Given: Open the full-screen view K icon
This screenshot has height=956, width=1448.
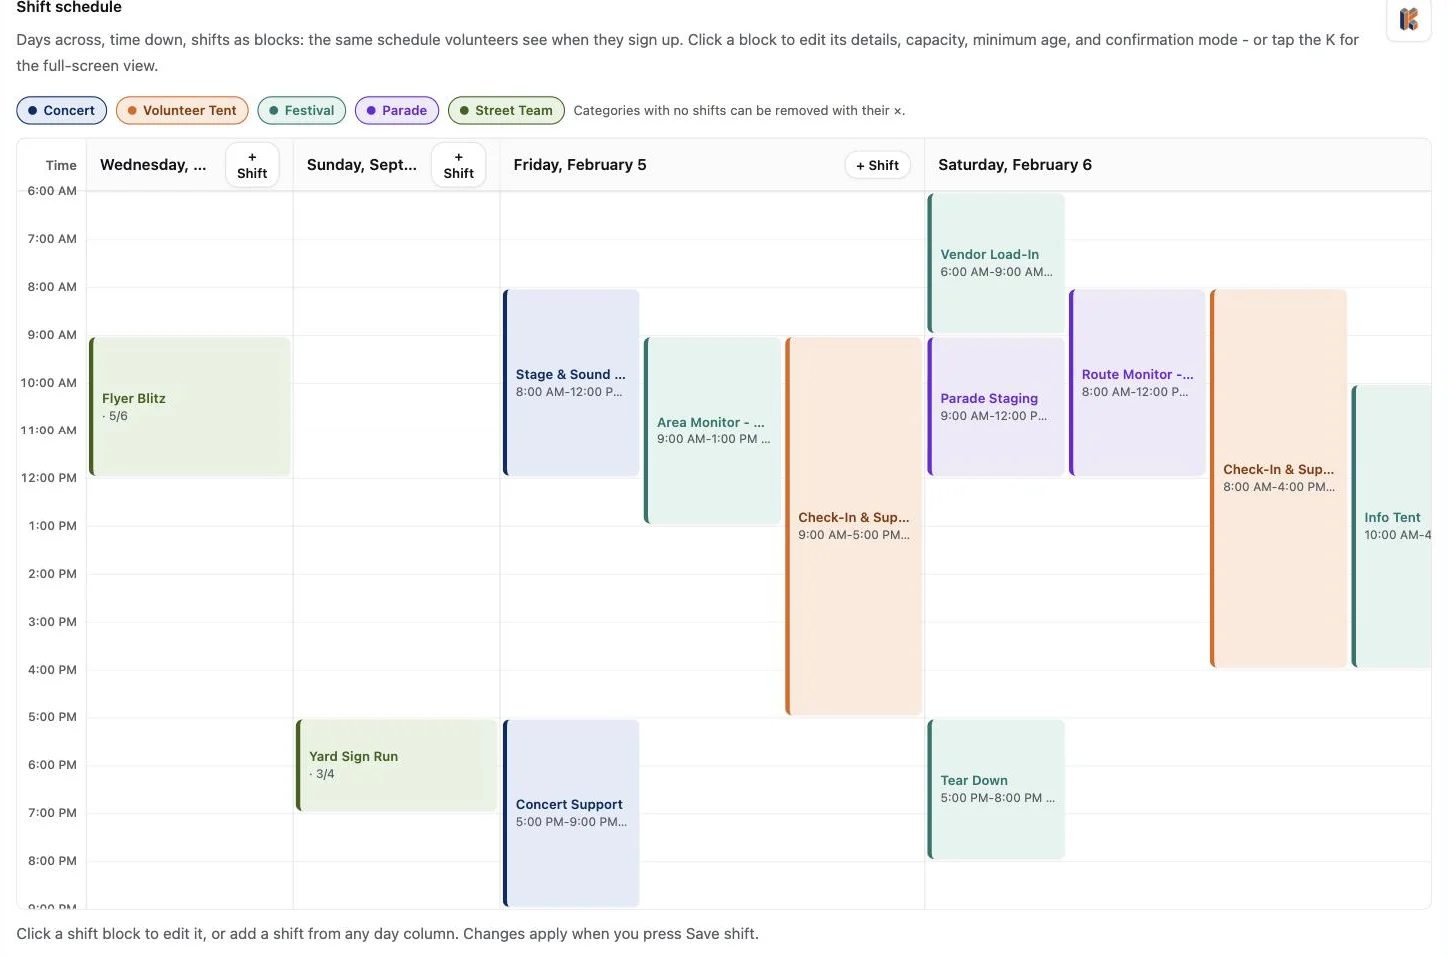Looking at the screenshot, I should (1408, 19).
